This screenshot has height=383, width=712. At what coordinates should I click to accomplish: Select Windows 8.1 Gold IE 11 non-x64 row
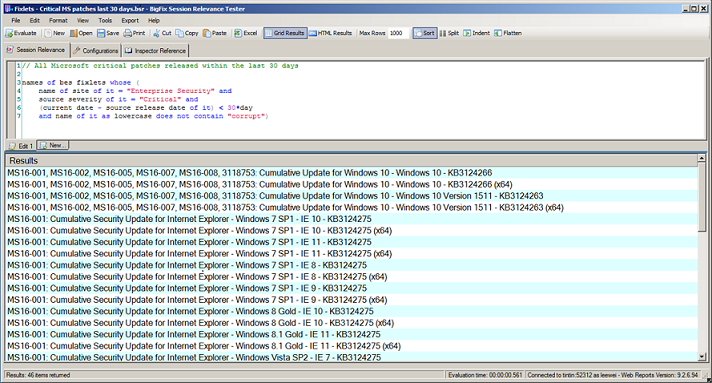coord(352,334)
